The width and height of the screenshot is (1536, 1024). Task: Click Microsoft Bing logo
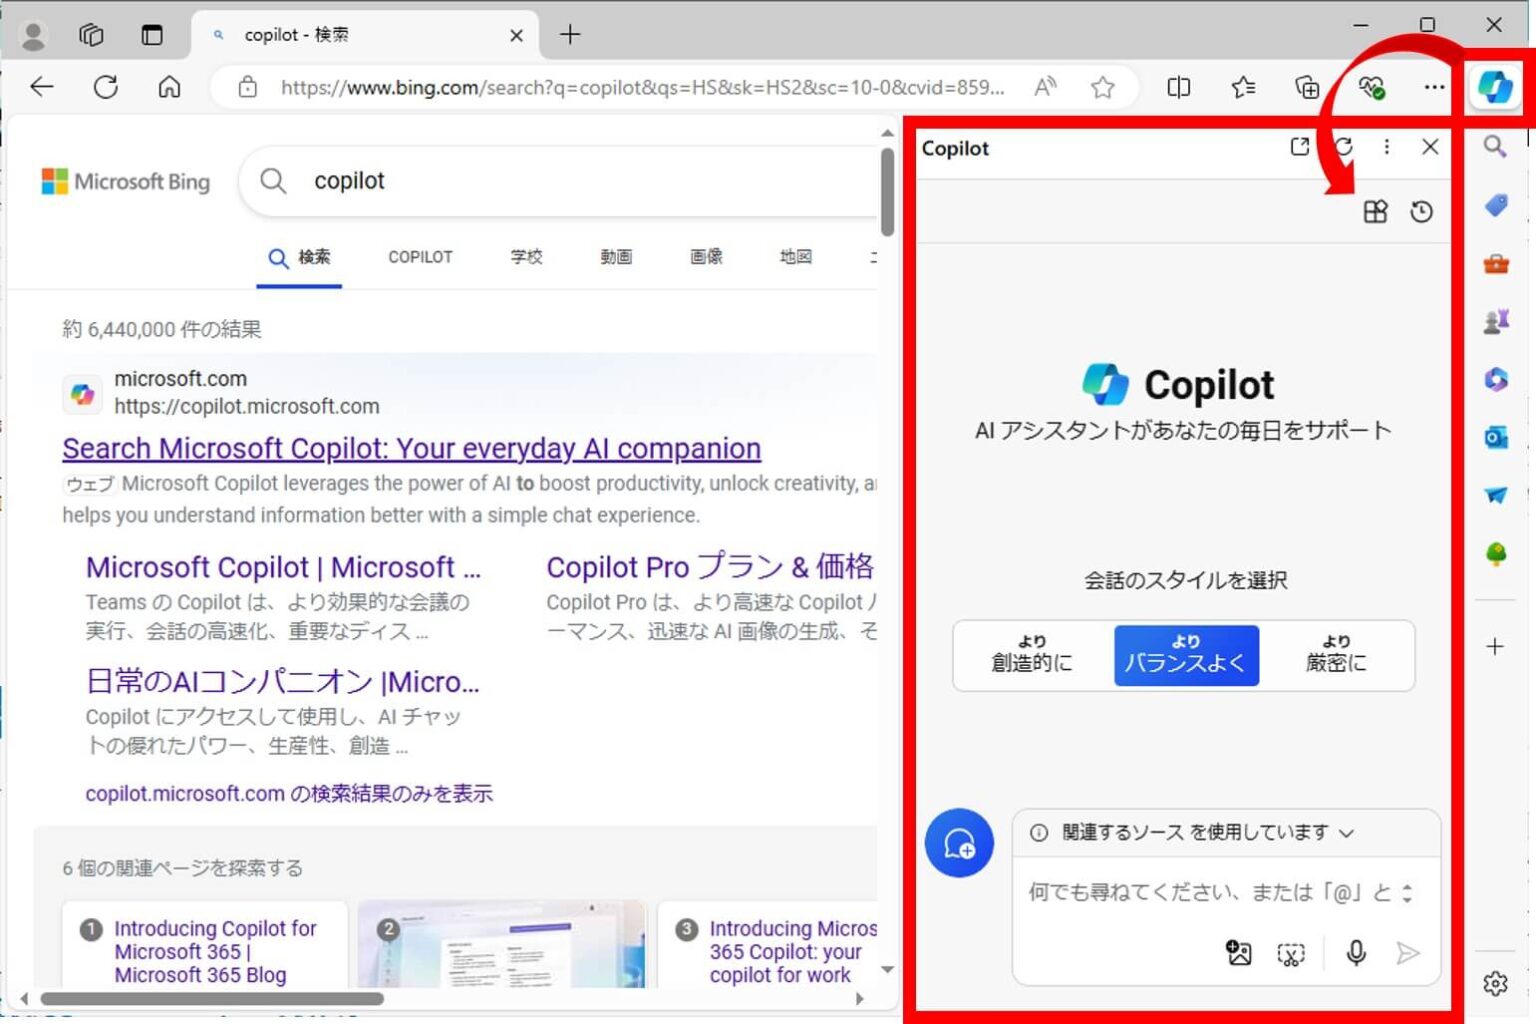point(126,181)
